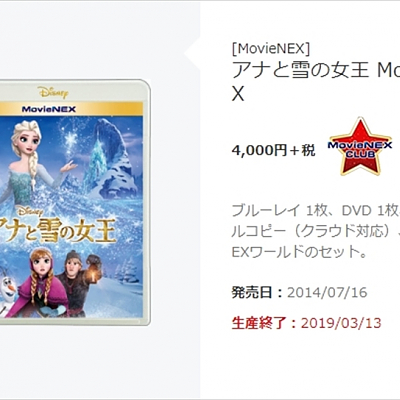Open the アナと雪の女王 product title
The width and height of the screenshot is (400, 400).
316,82
